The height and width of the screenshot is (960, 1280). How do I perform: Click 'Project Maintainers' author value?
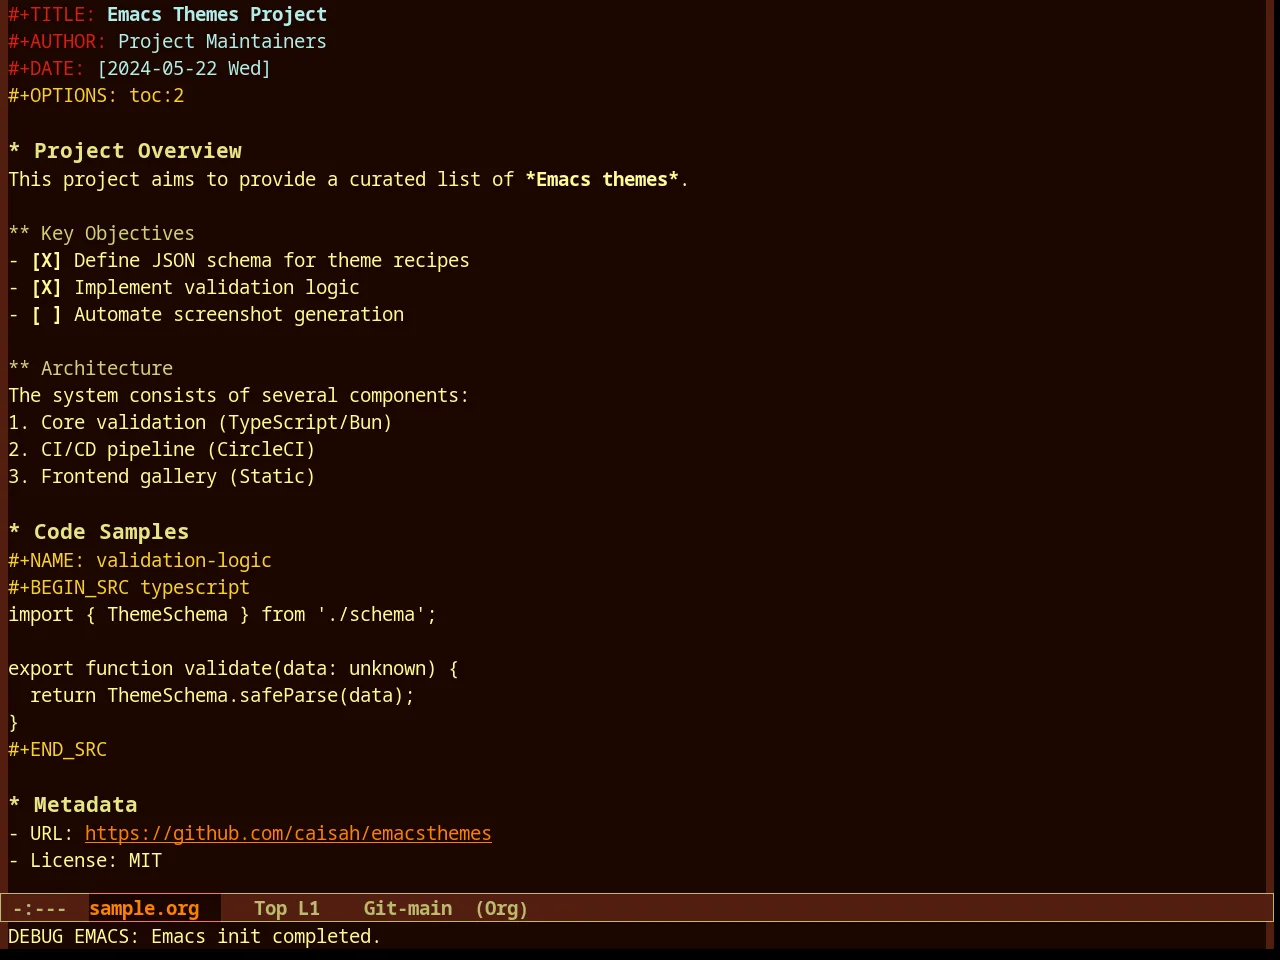tap(222, 42)
